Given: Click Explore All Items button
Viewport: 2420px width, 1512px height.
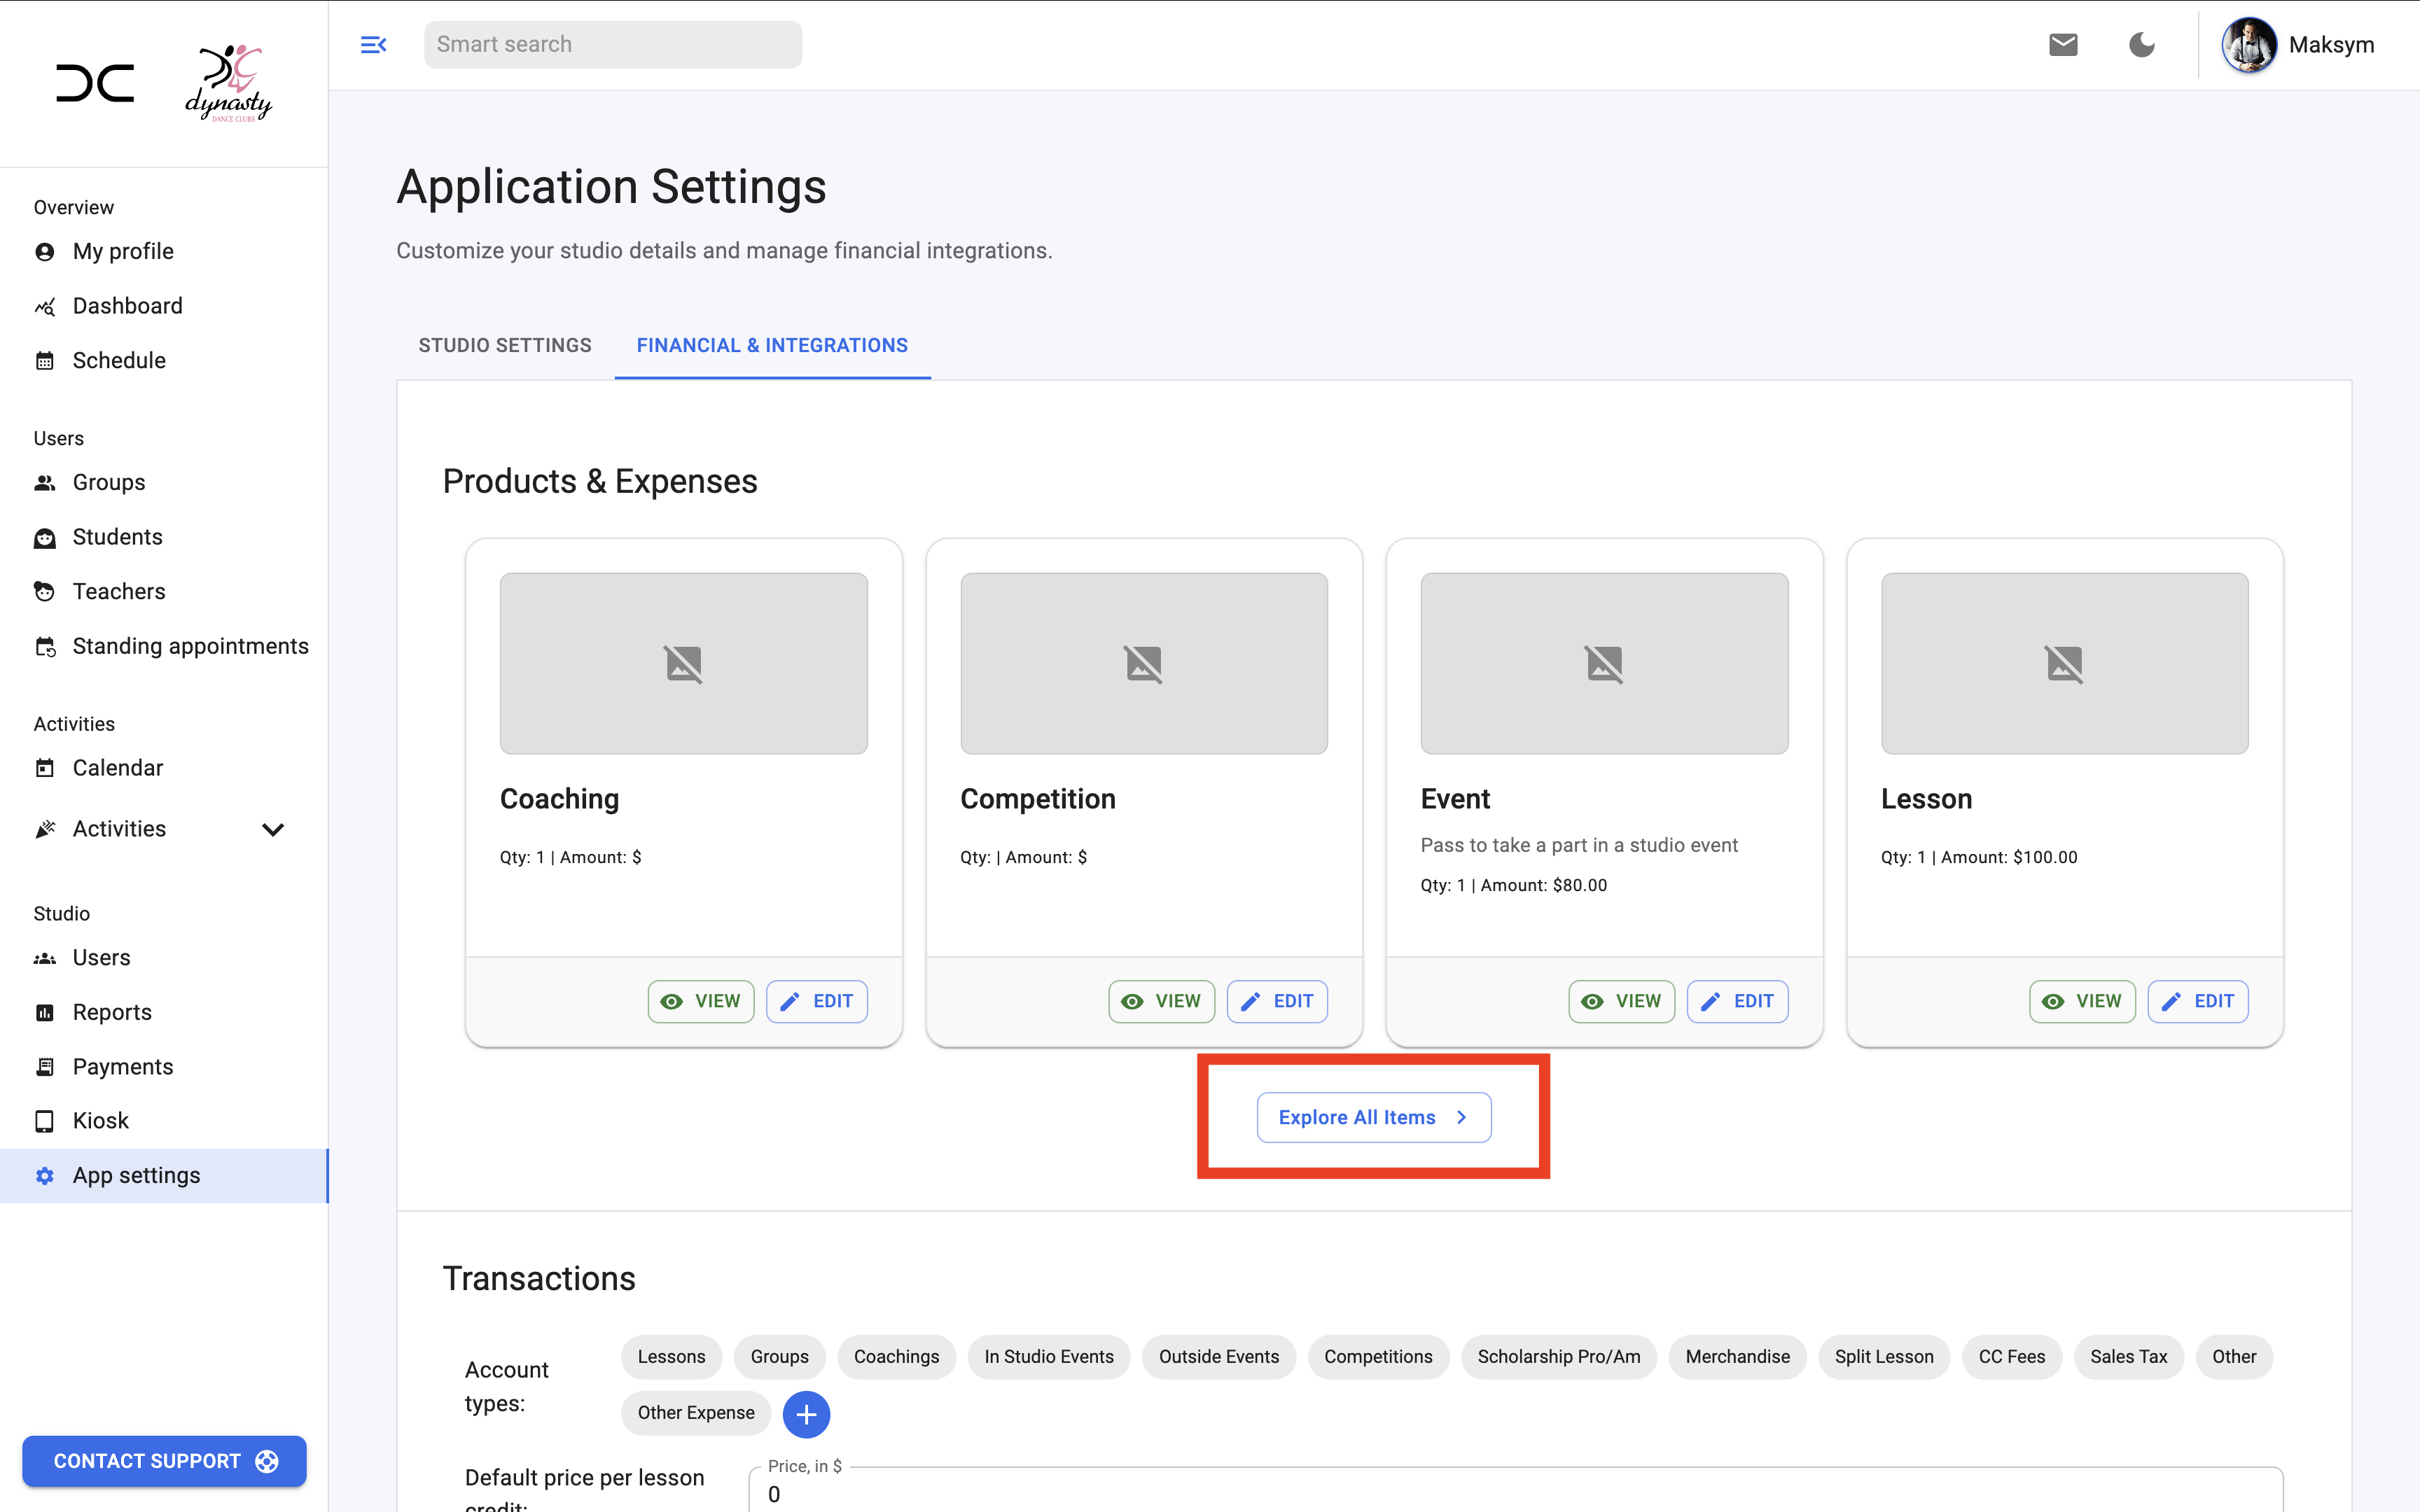Looking at the screenshot, I should [x=1374, y=1117].
